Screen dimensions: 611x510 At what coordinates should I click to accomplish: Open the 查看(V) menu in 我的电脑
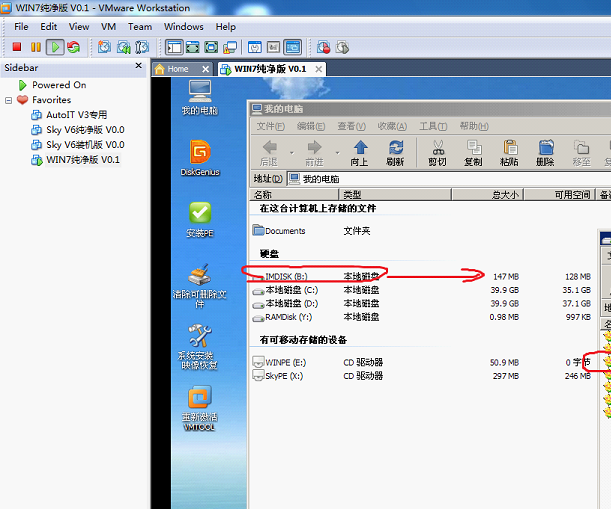(x=351, y=126)
